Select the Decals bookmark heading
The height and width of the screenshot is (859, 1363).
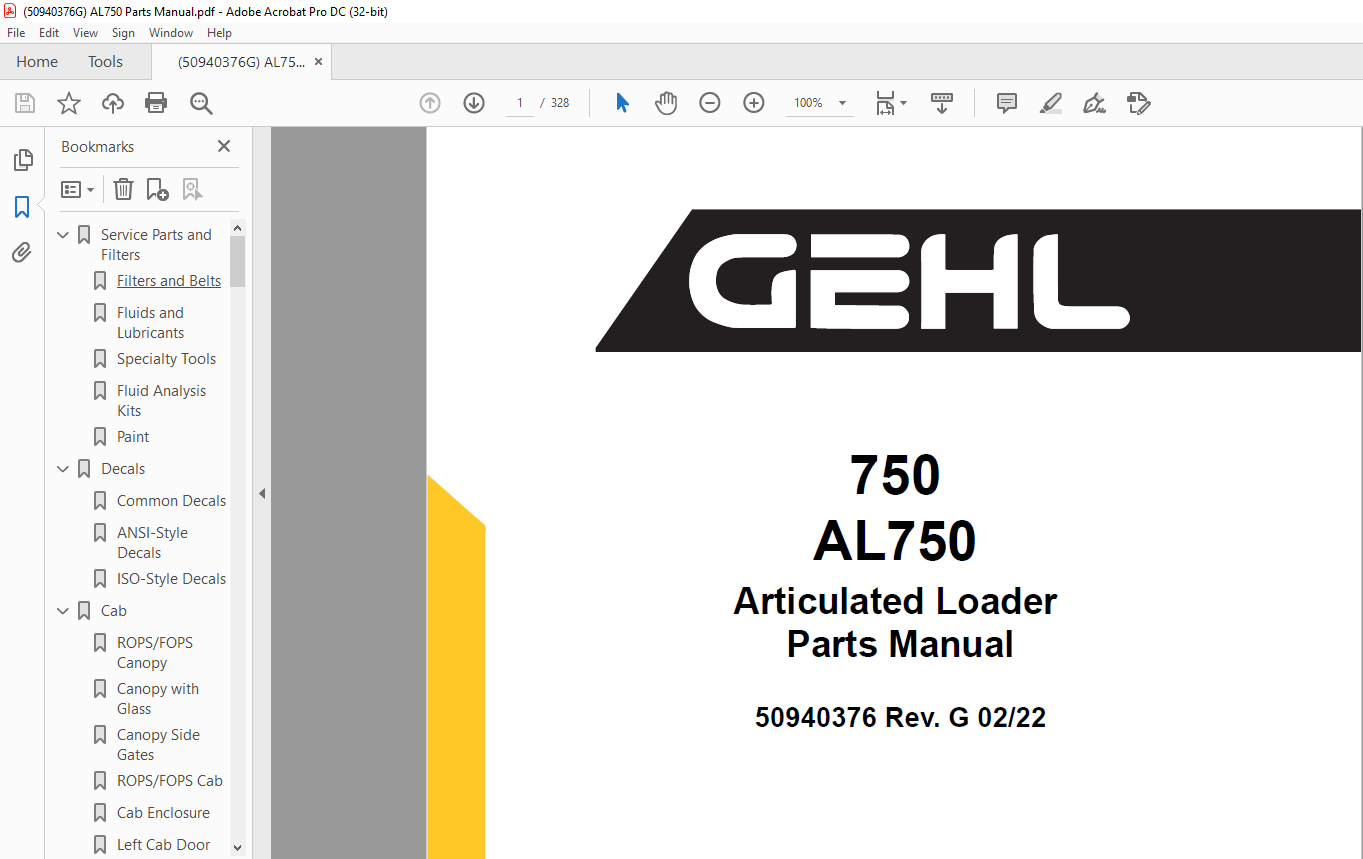(123, 469)
